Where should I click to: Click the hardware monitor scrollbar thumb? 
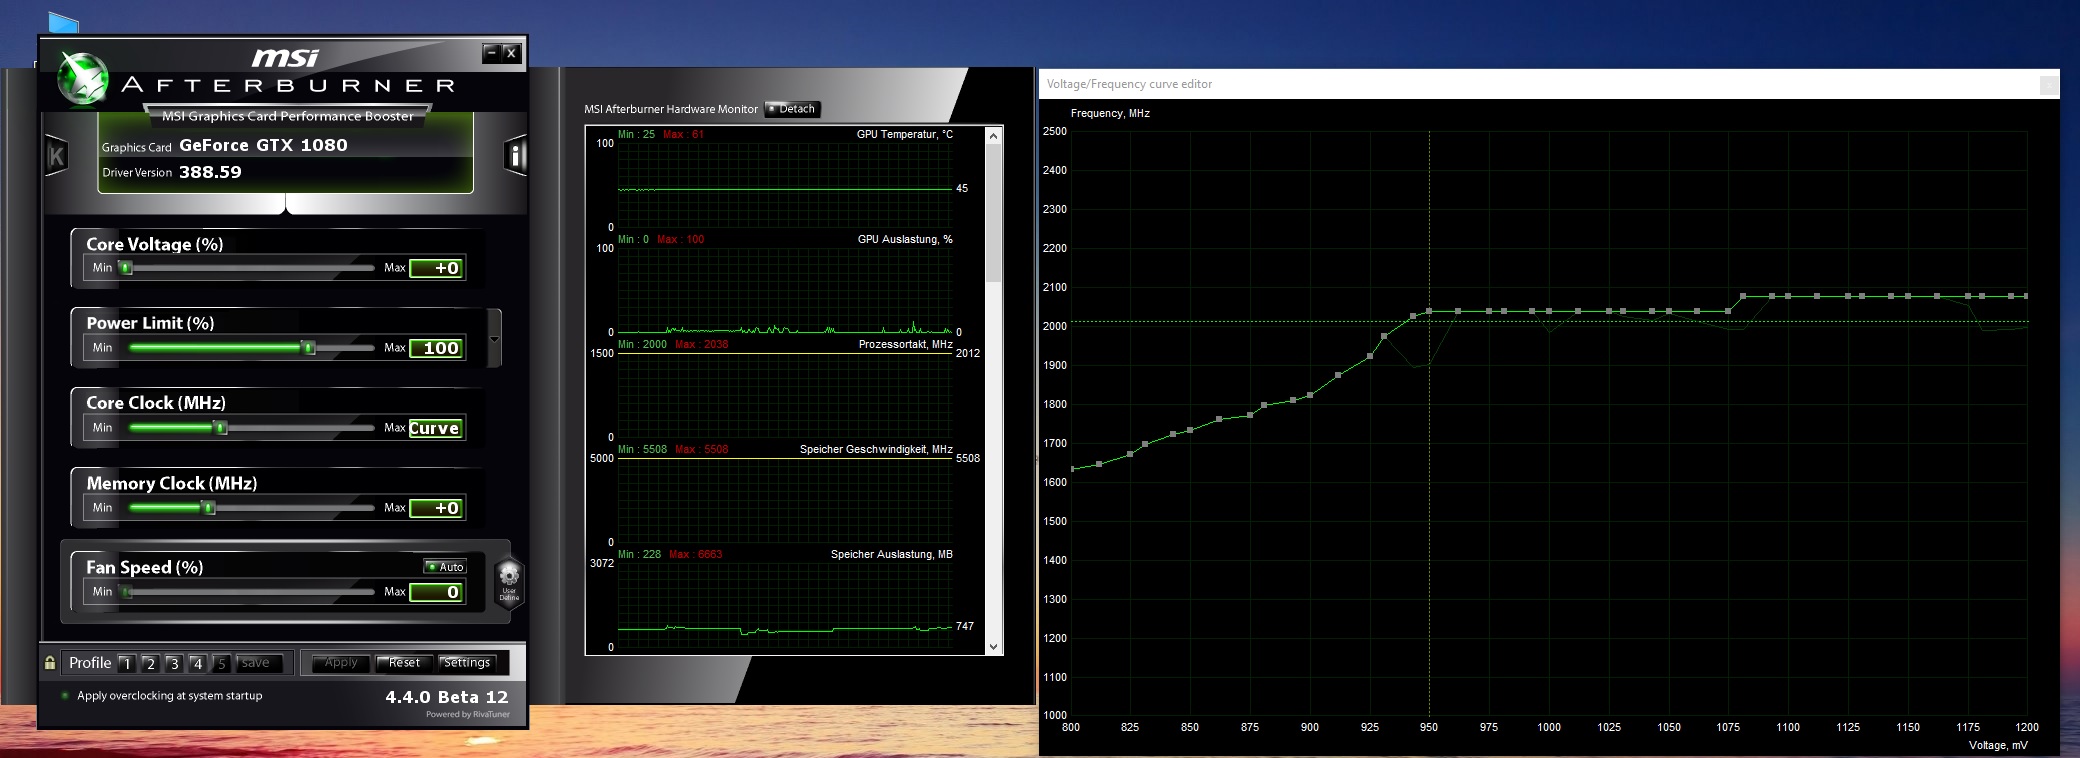993,212
